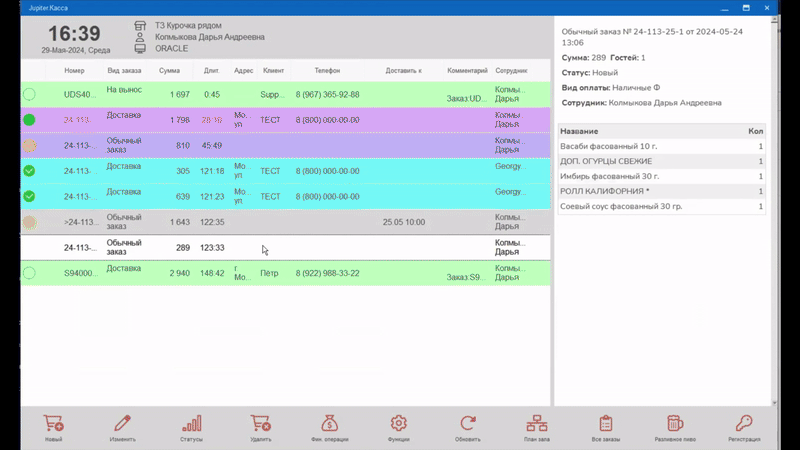Toggle solid green circle of 1 798 order
This screenshot has width=800, height=450.
pos(30,120)
